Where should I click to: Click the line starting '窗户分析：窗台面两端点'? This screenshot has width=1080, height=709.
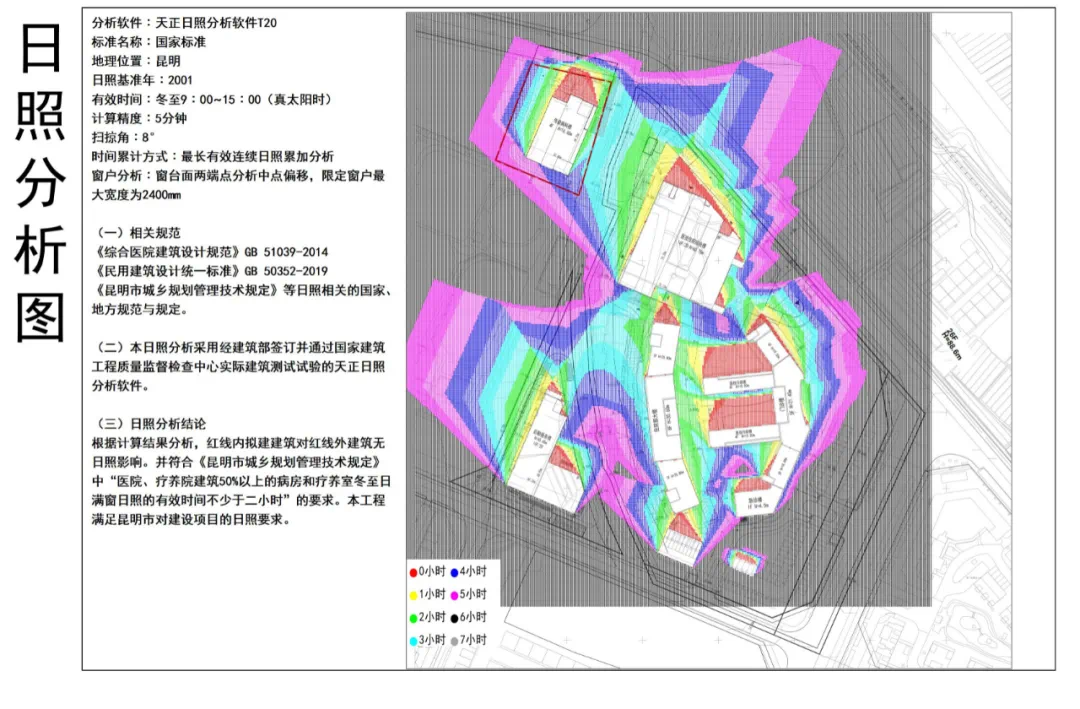coord(238,176)
